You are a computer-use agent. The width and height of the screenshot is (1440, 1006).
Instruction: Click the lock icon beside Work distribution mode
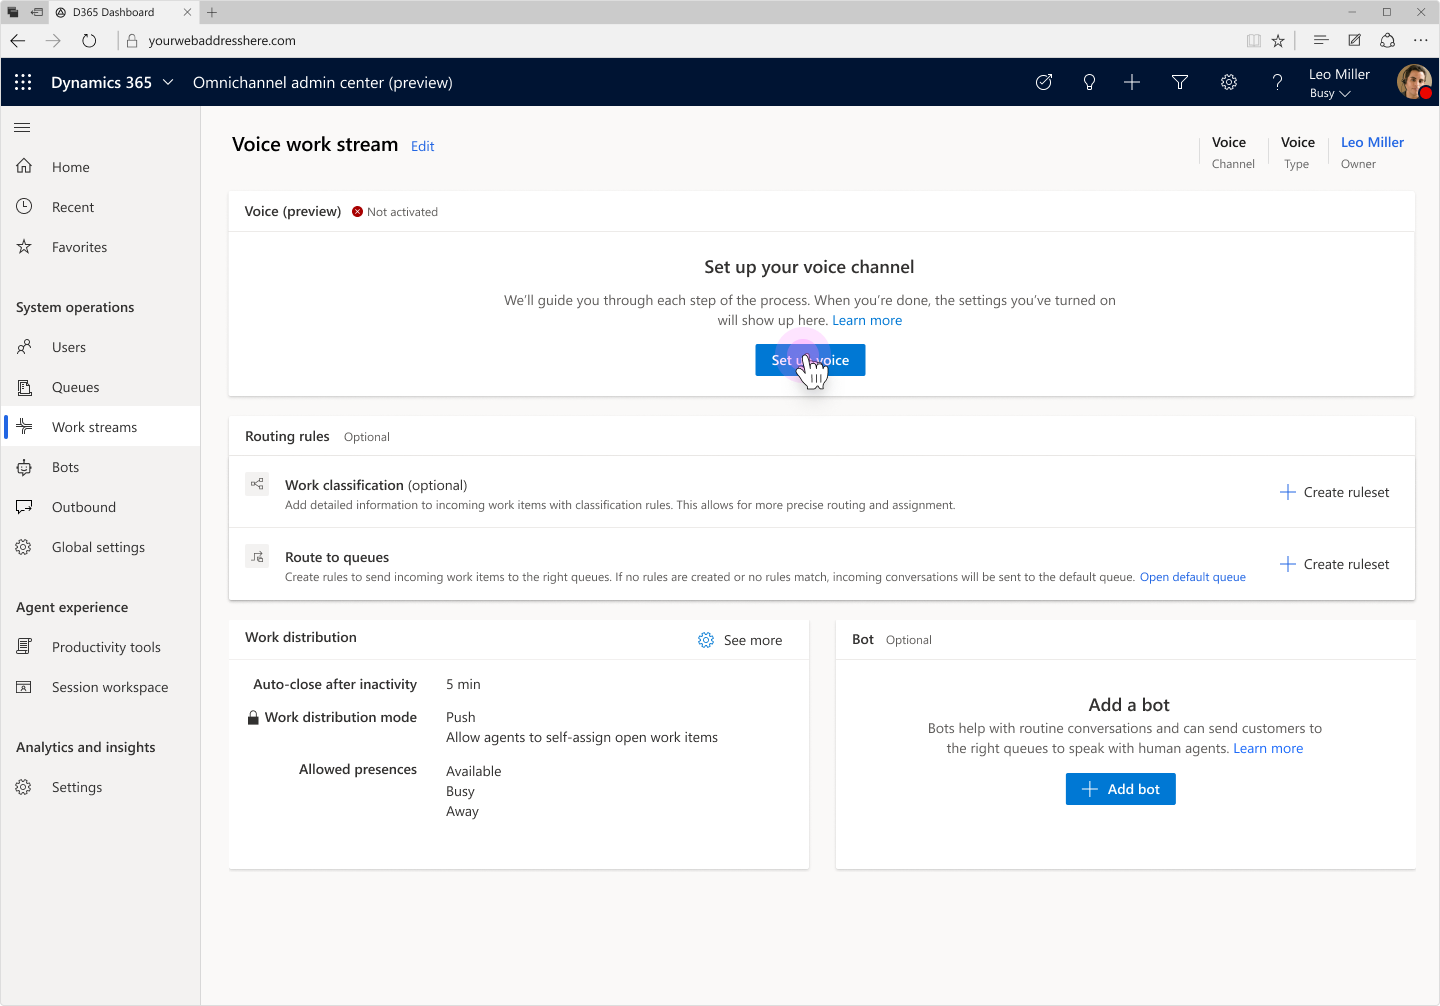(253, 717)
